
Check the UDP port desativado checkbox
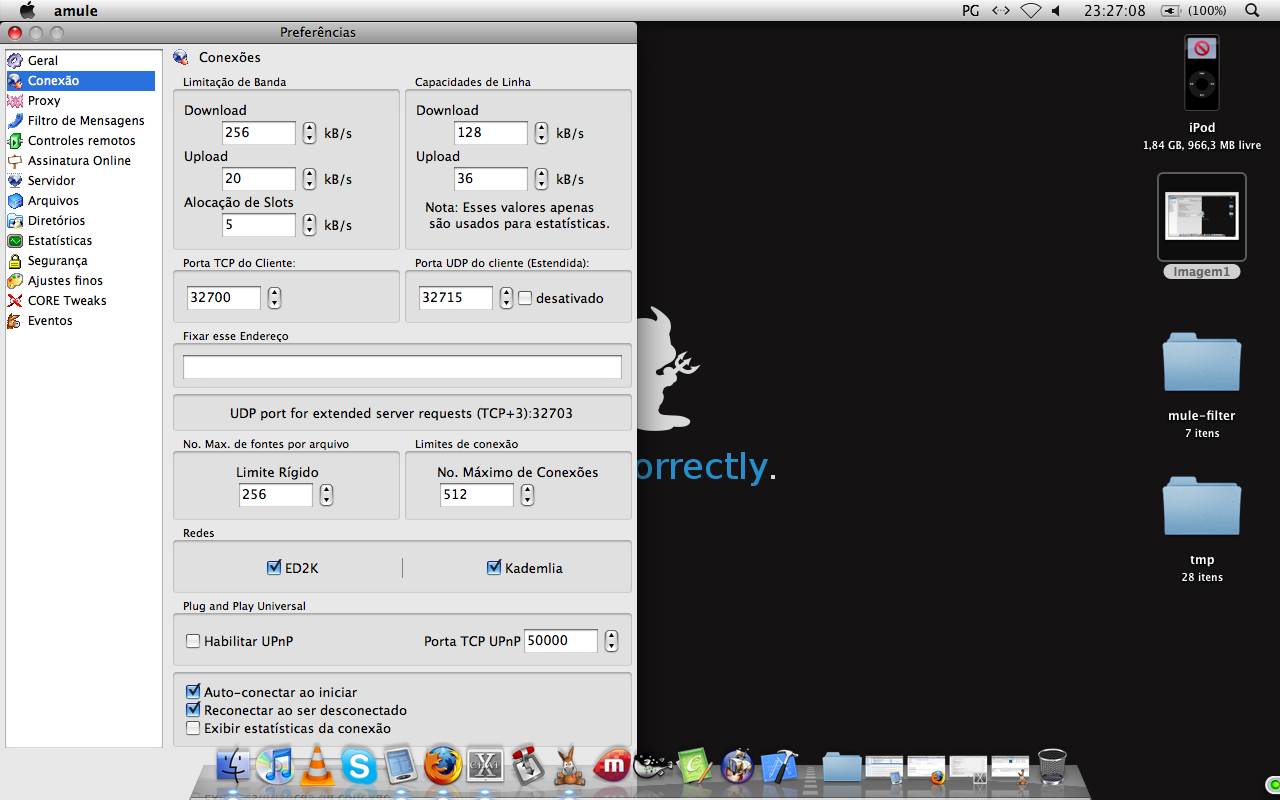click(x=524, y=298)
